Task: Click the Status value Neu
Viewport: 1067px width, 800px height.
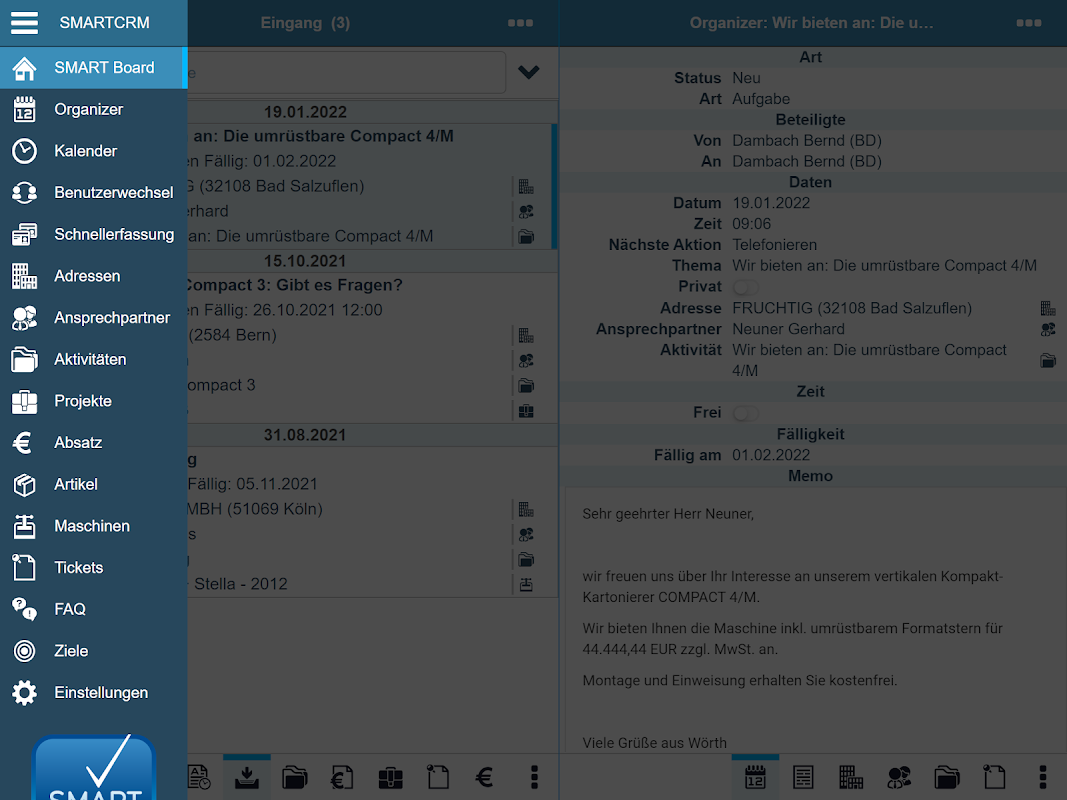Action: (746, 78)
